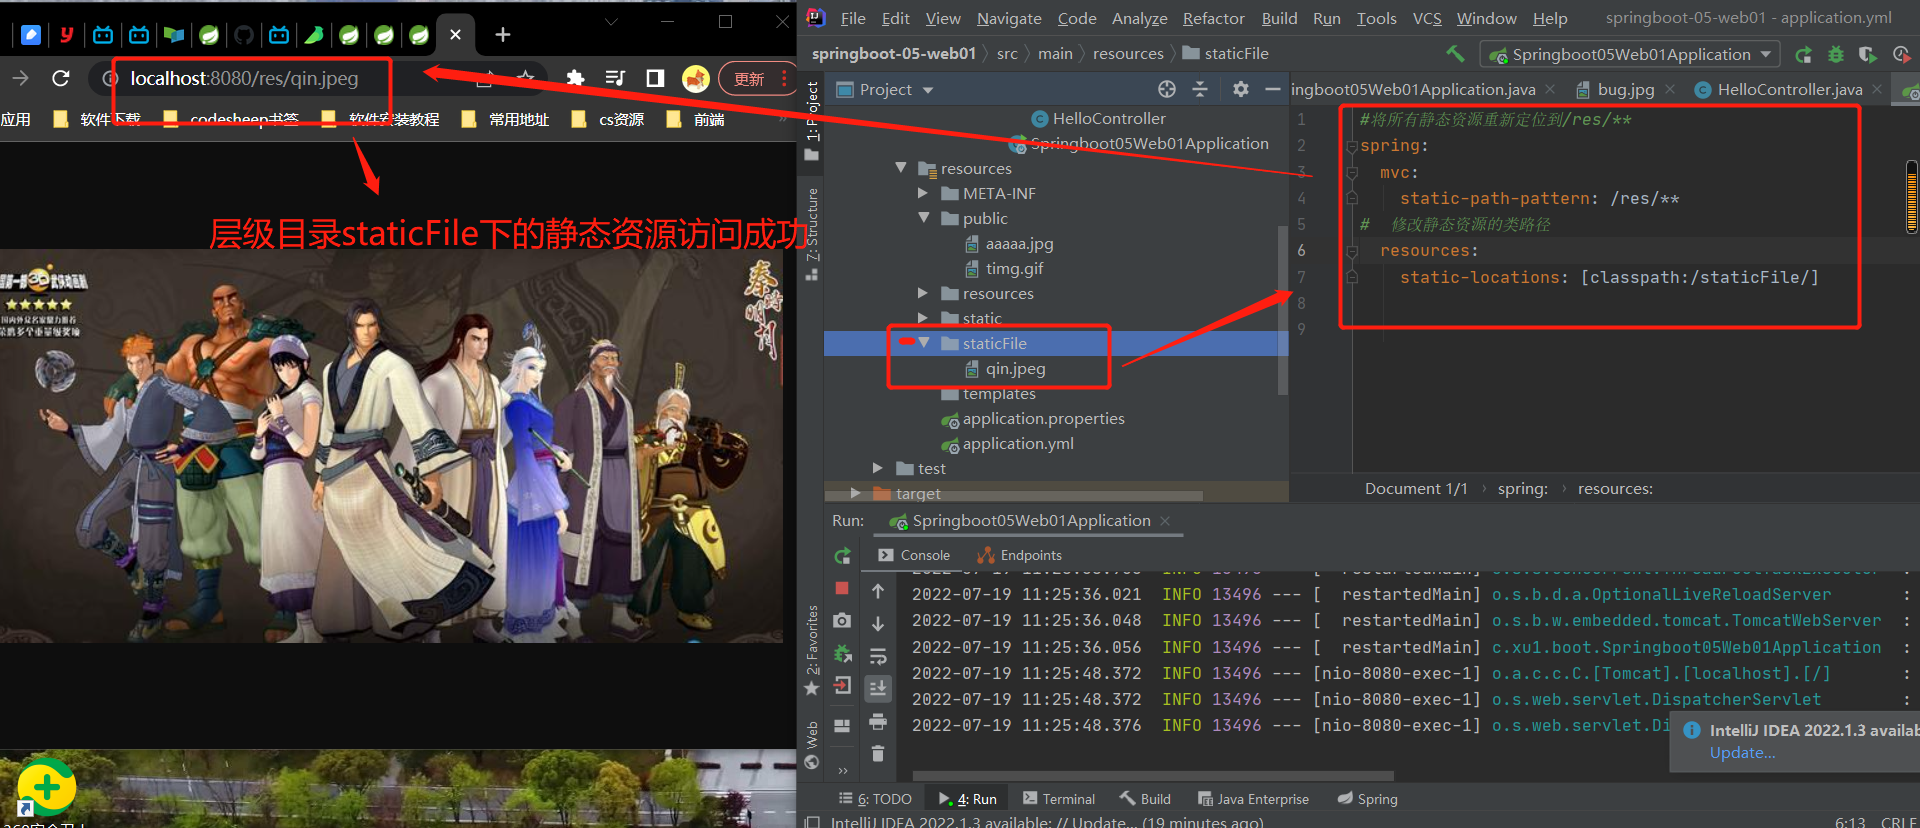Close the bug.jpg editor tab
The height and width of the screenshot is (828, 1920).
pyautogui.click(x=1670, y=89)
